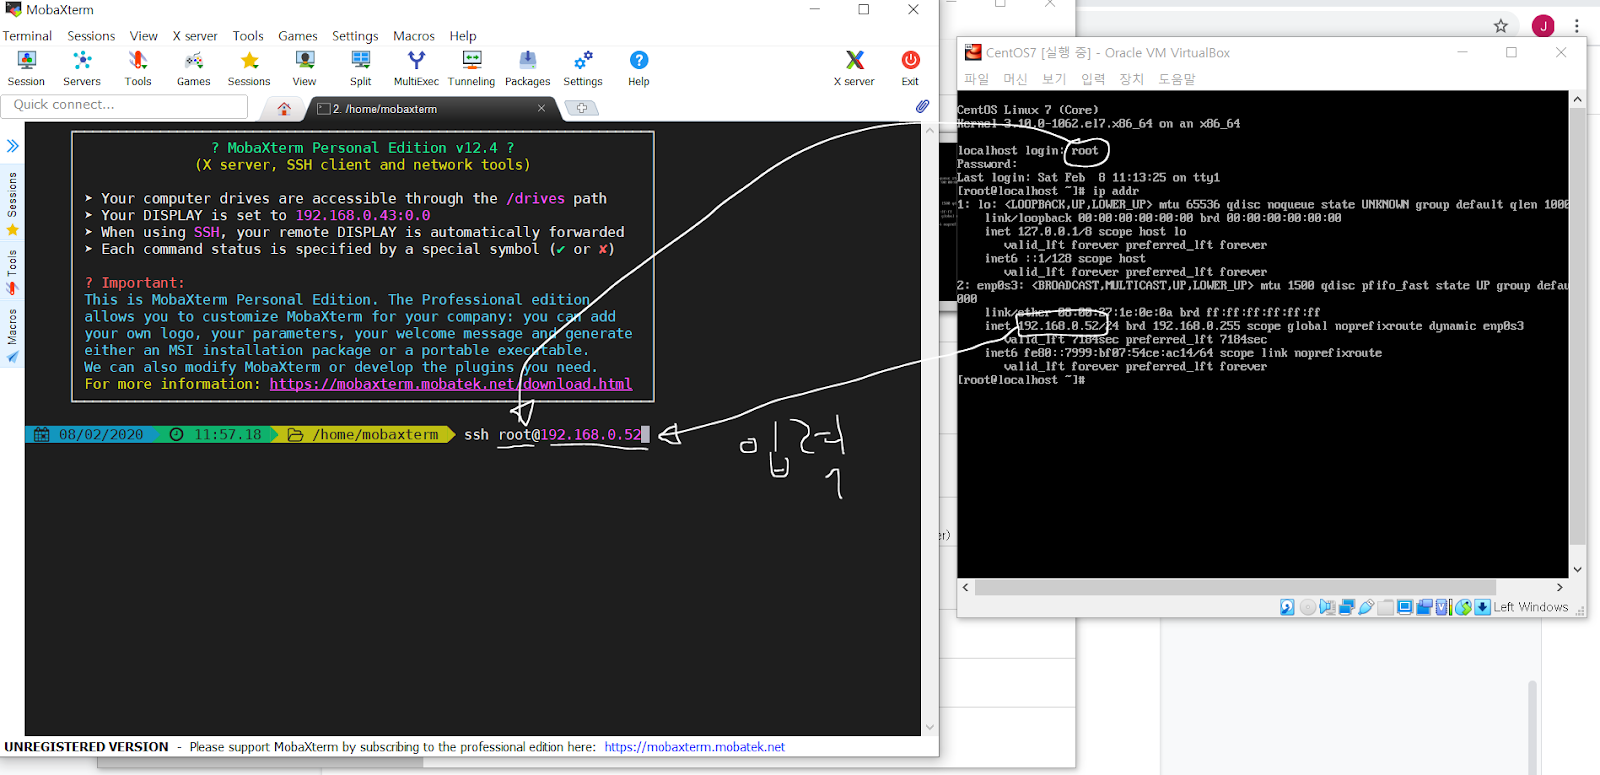Open the VirtualBox 파일 menu
The width and height of the screenshot is (1600, 775).
click(x=976, y=79)
